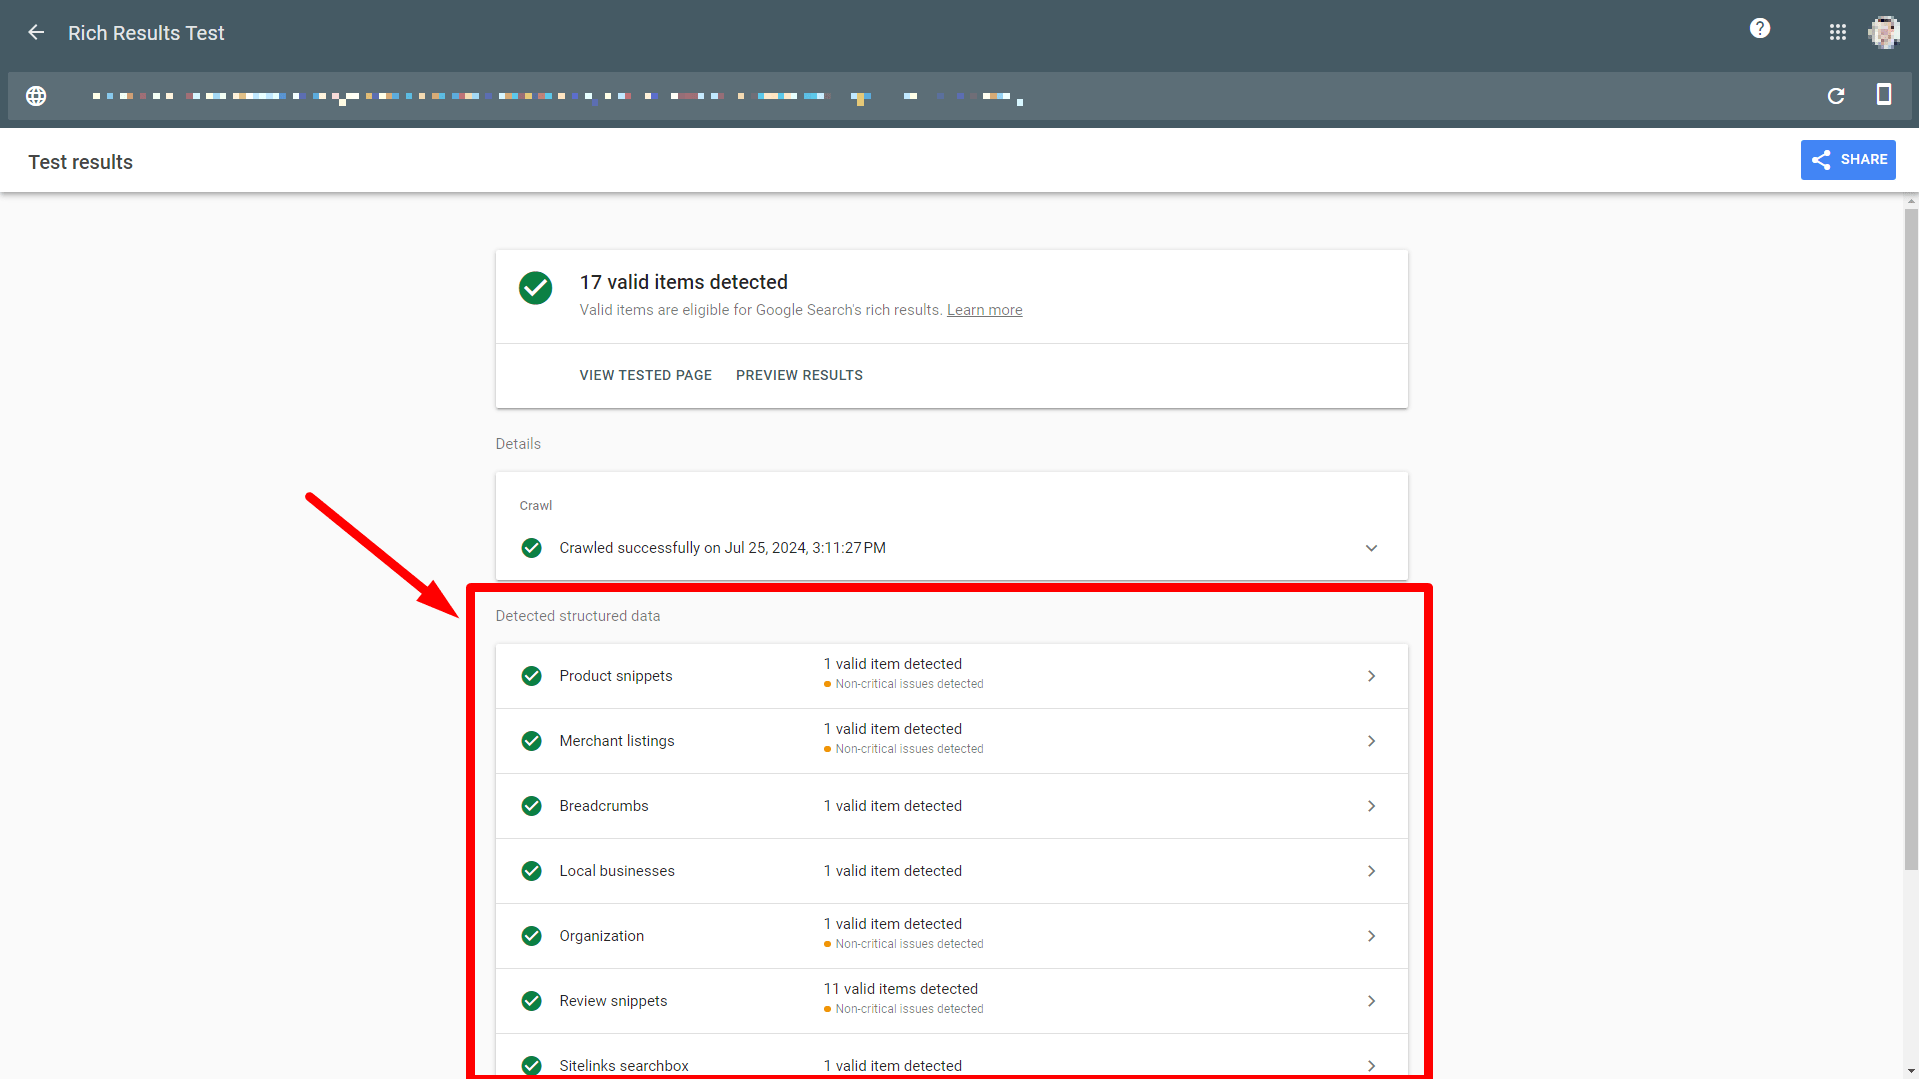The width and height of the screenshot is (1919, 1079).
Task: Click Non-critical issues under Product snippets
Action: 909,684
